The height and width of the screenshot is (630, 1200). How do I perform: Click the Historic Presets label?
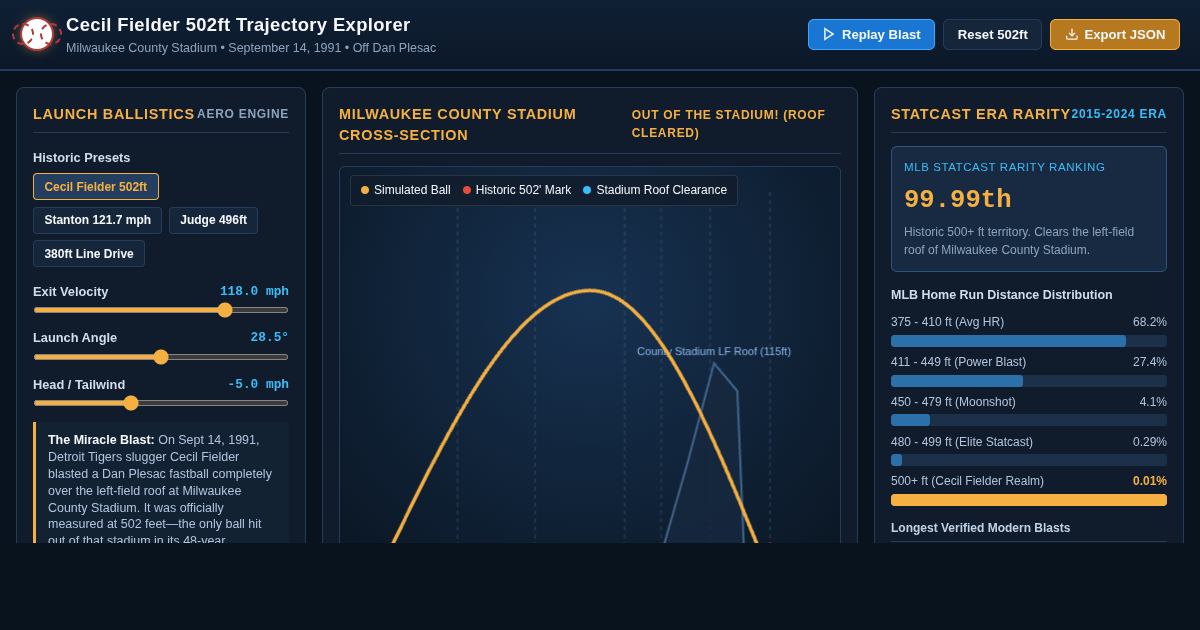click(82, 157)
